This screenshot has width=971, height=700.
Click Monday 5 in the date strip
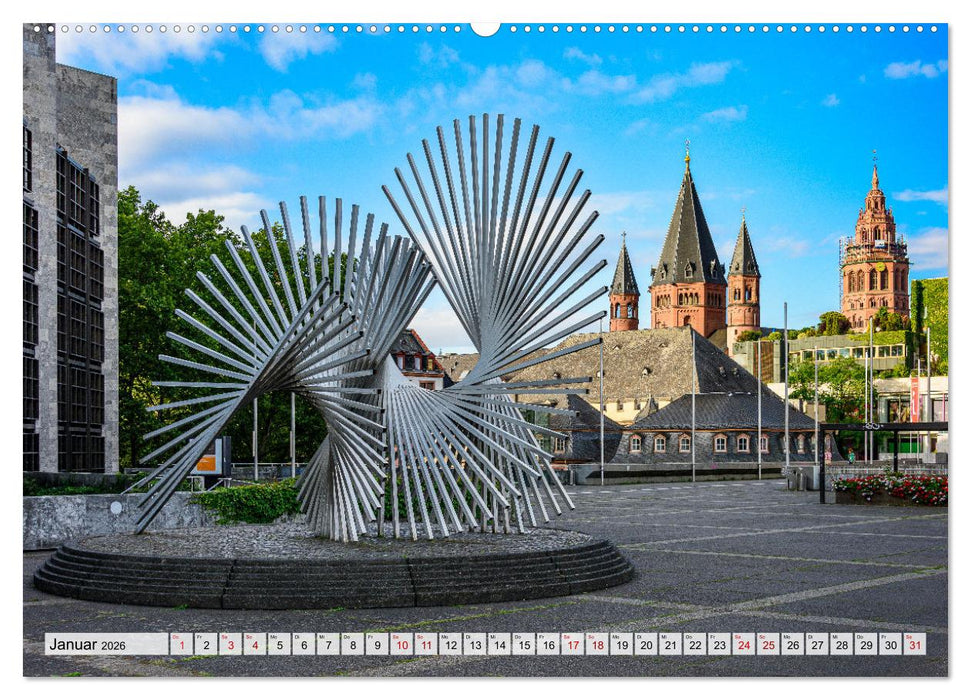[281, 646]
